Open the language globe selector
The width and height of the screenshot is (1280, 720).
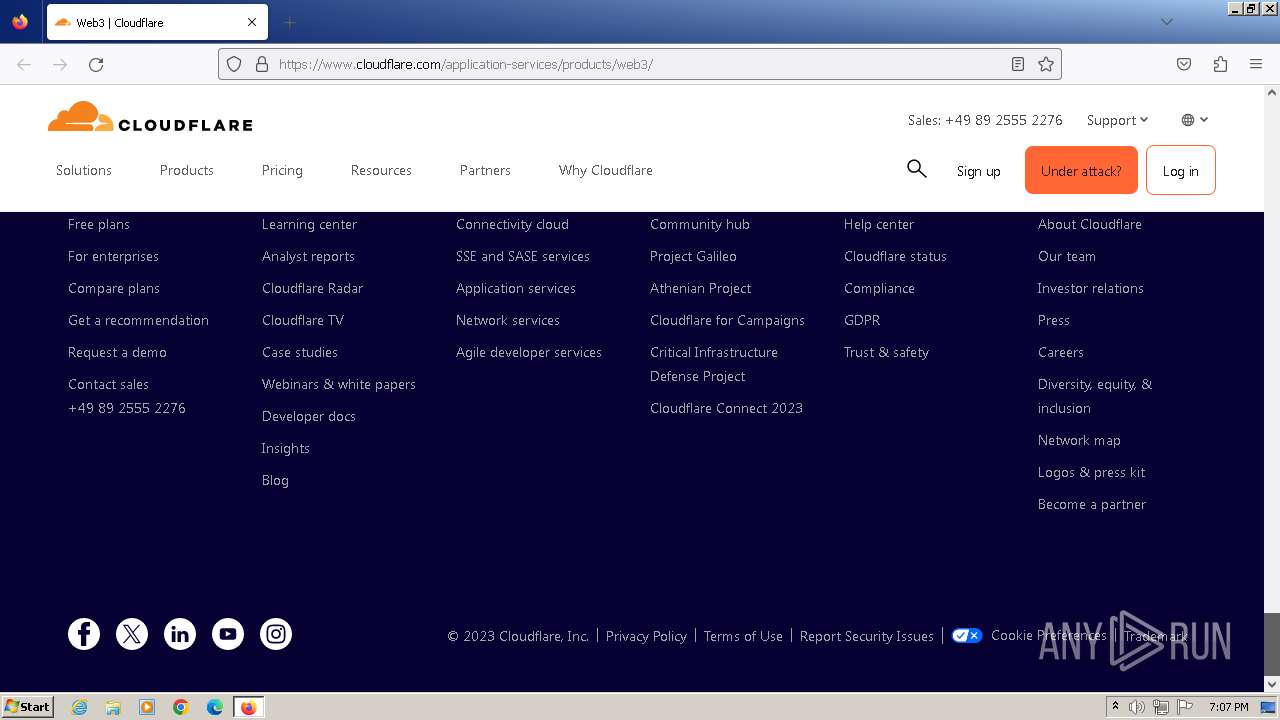[1194, 120]
